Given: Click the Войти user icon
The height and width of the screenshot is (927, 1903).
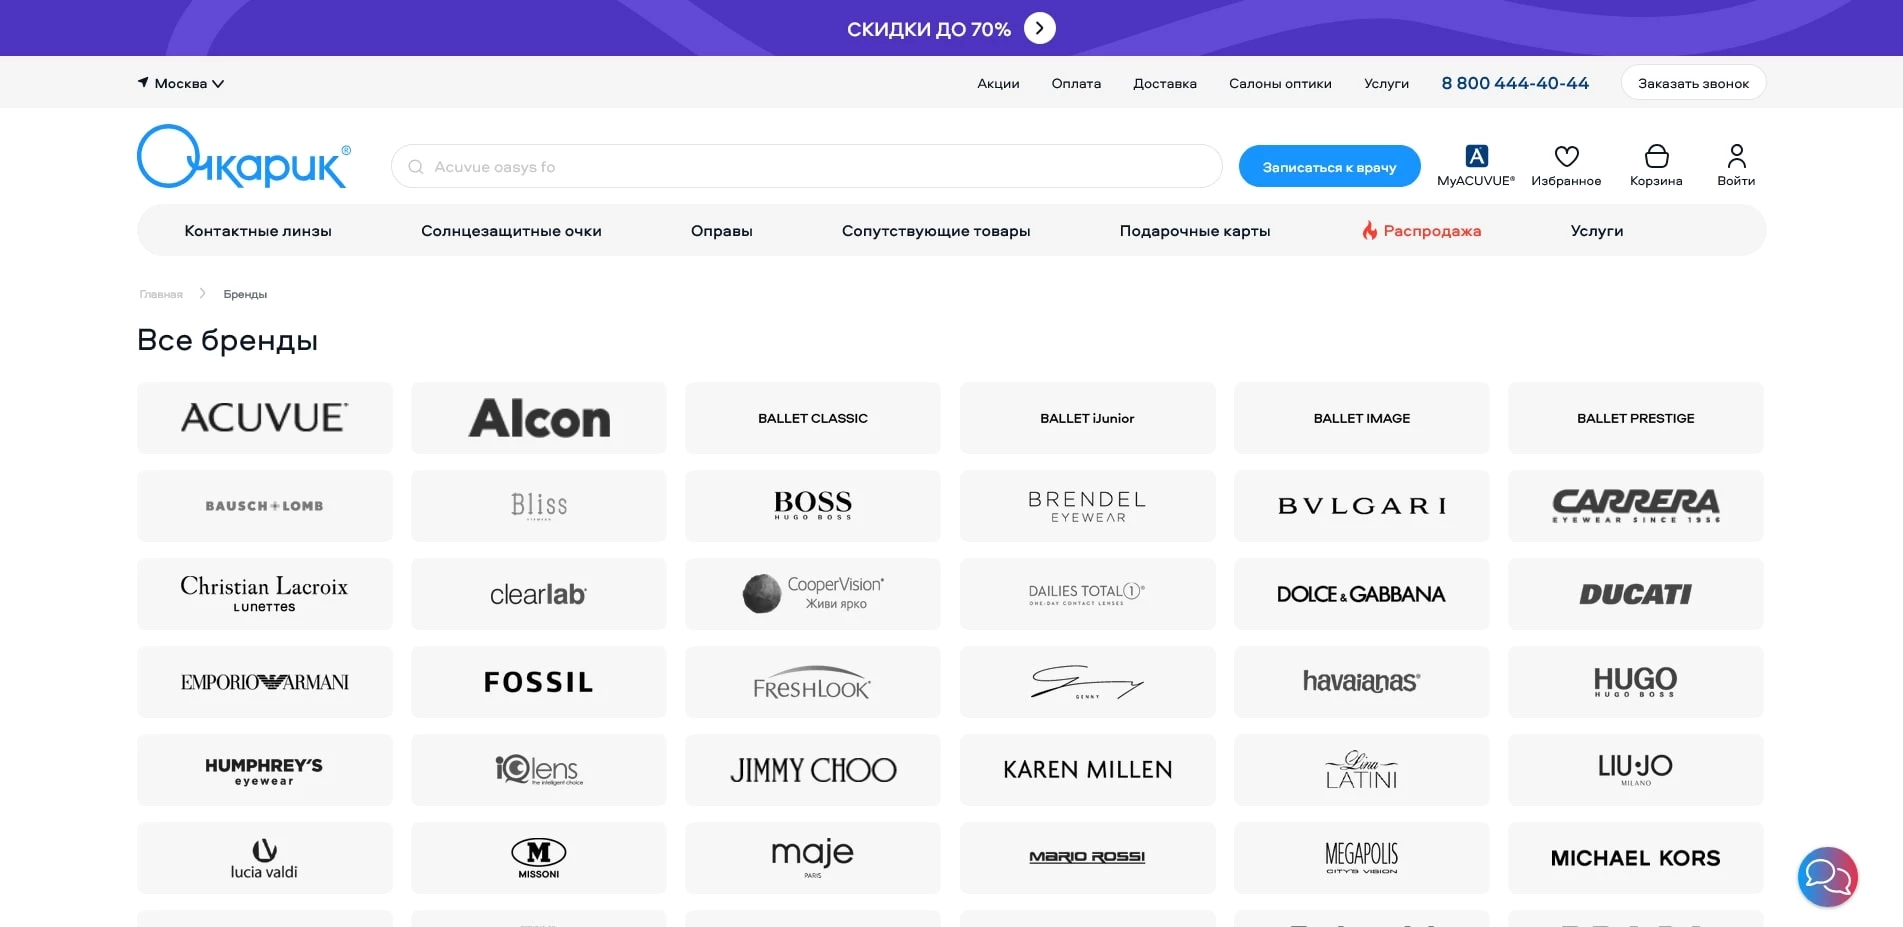Looking at the screenshot, I should pyautogui.click(x=1736, y=157).
